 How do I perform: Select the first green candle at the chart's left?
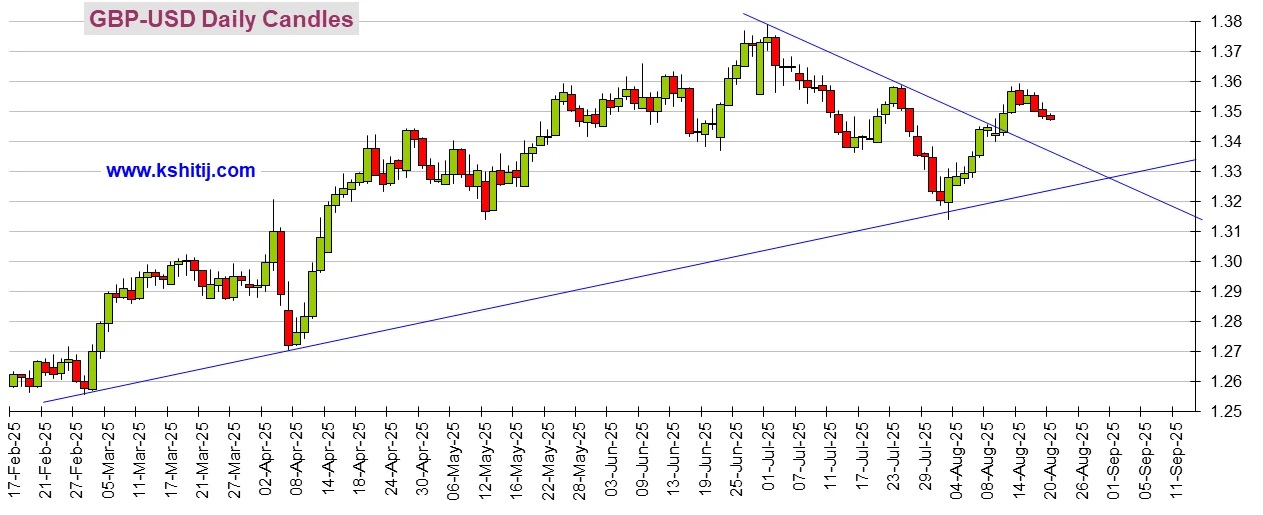point(13,380)
